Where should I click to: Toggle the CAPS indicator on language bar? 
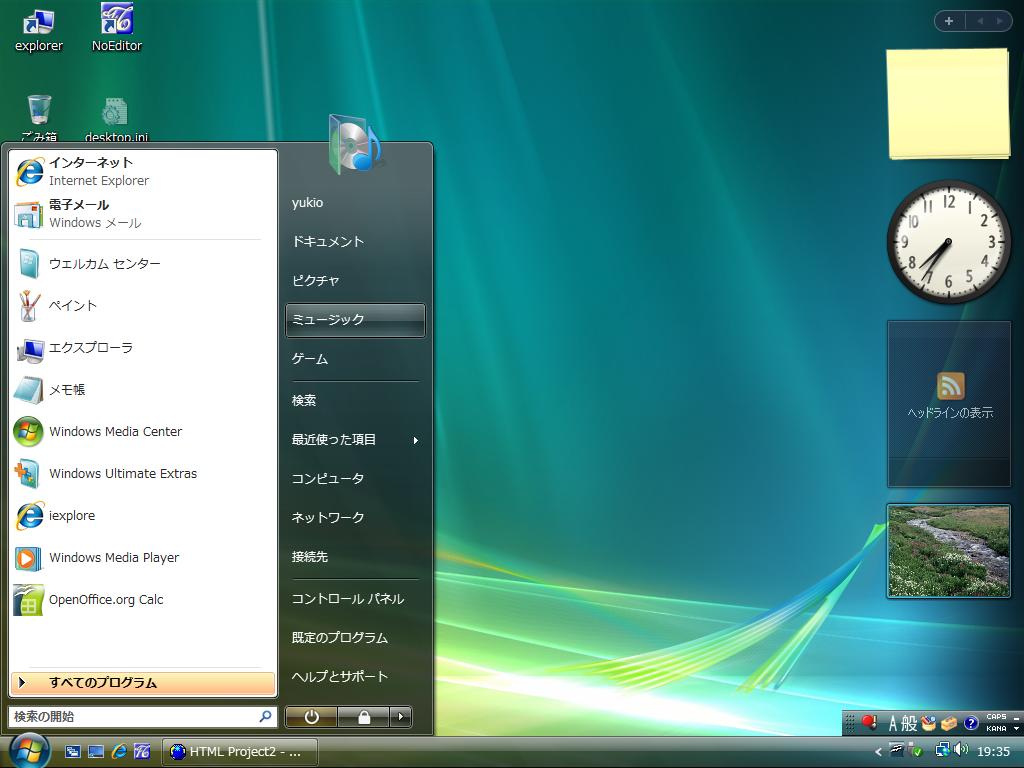[996, 716]
